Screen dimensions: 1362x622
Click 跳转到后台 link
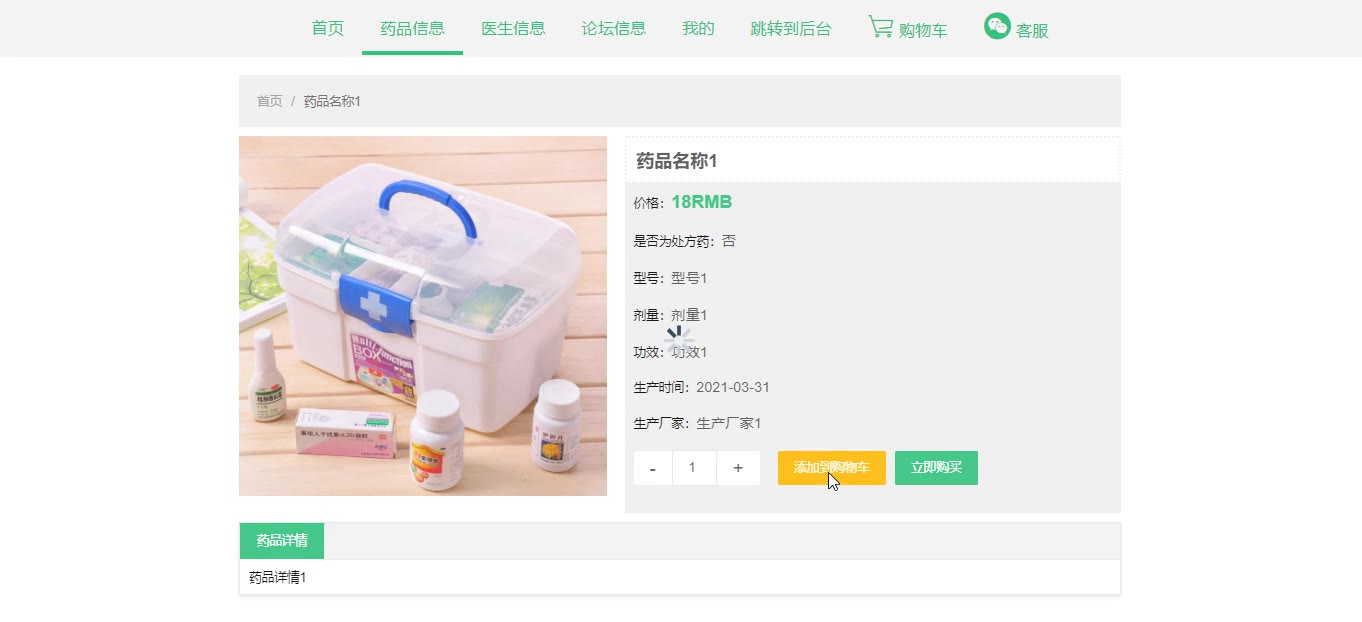coord(791,28)
